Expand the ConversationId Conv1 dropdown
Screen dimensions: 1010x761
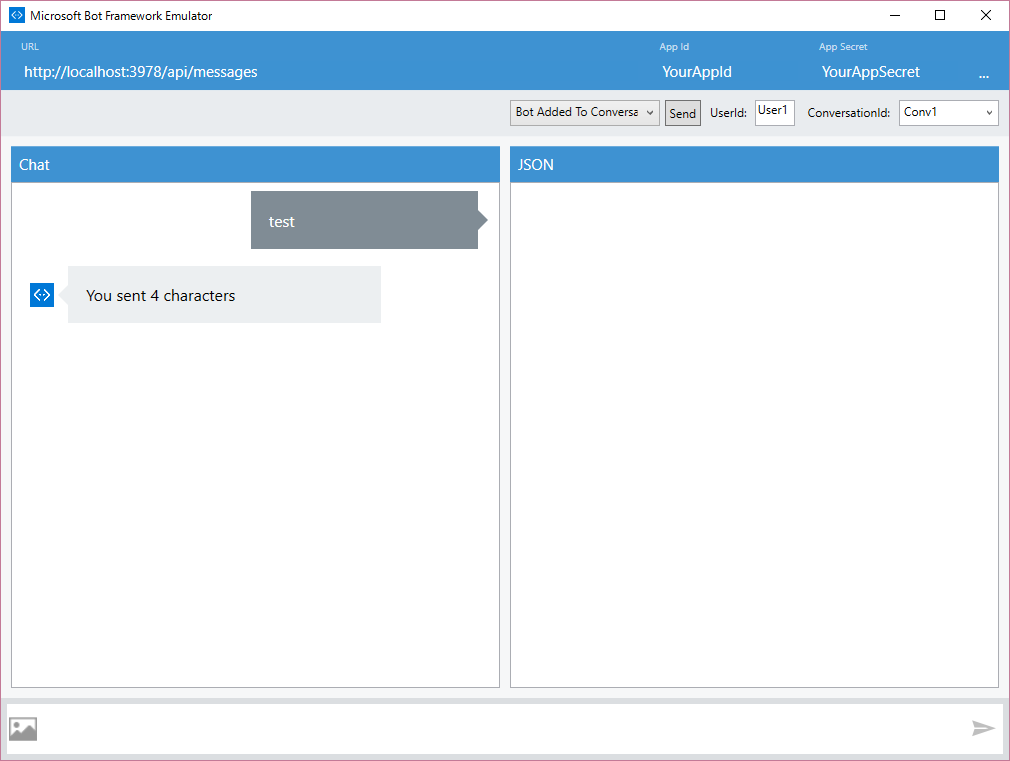(948, 113)
